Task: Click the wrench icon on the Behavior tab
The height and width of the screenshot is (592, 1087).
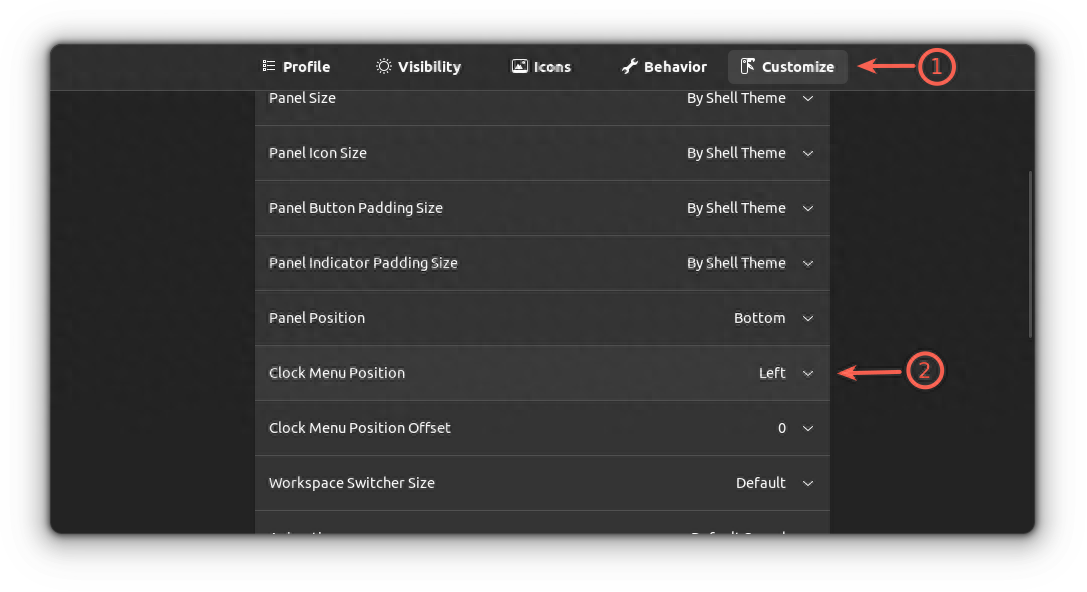Action: [630, 66]
